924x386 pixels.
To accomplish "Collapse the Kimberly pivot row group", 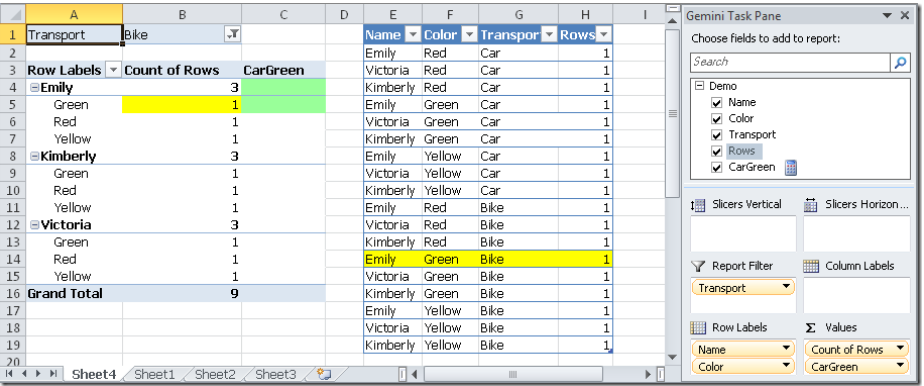I will click(35, 156).
